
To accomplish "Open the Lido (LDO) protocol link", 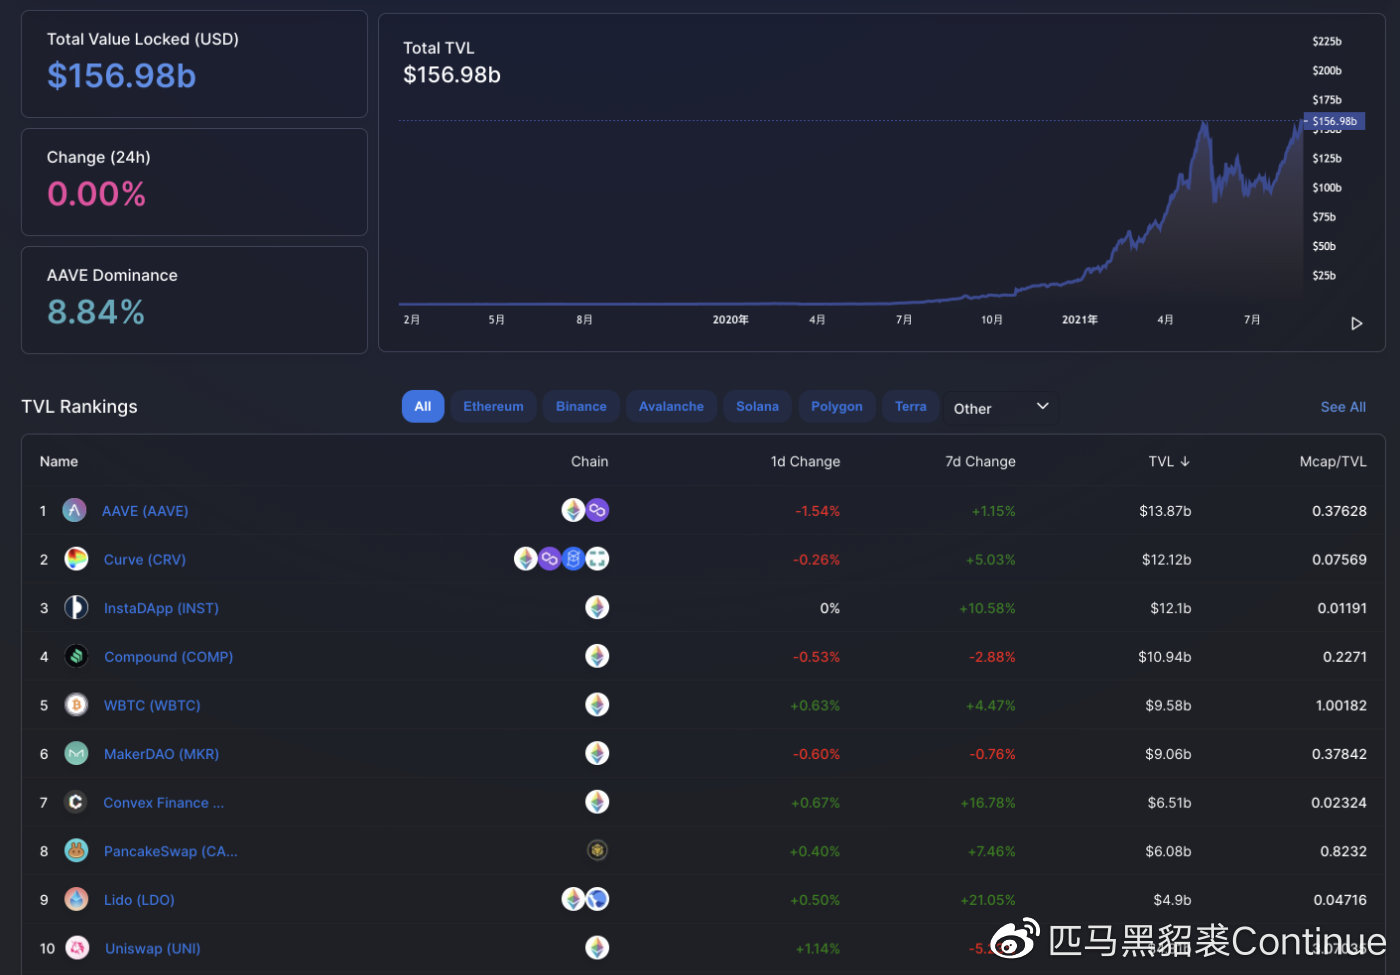I will (139, 900).
